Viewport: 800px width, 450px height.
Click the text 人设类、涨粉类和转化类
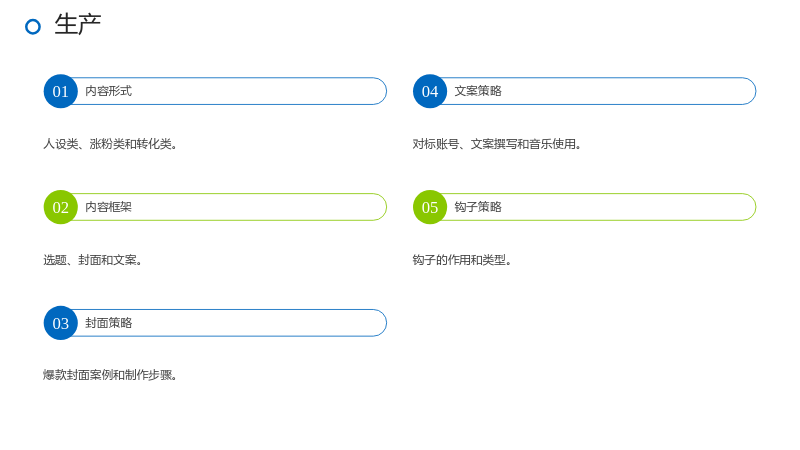click(110, 144)
